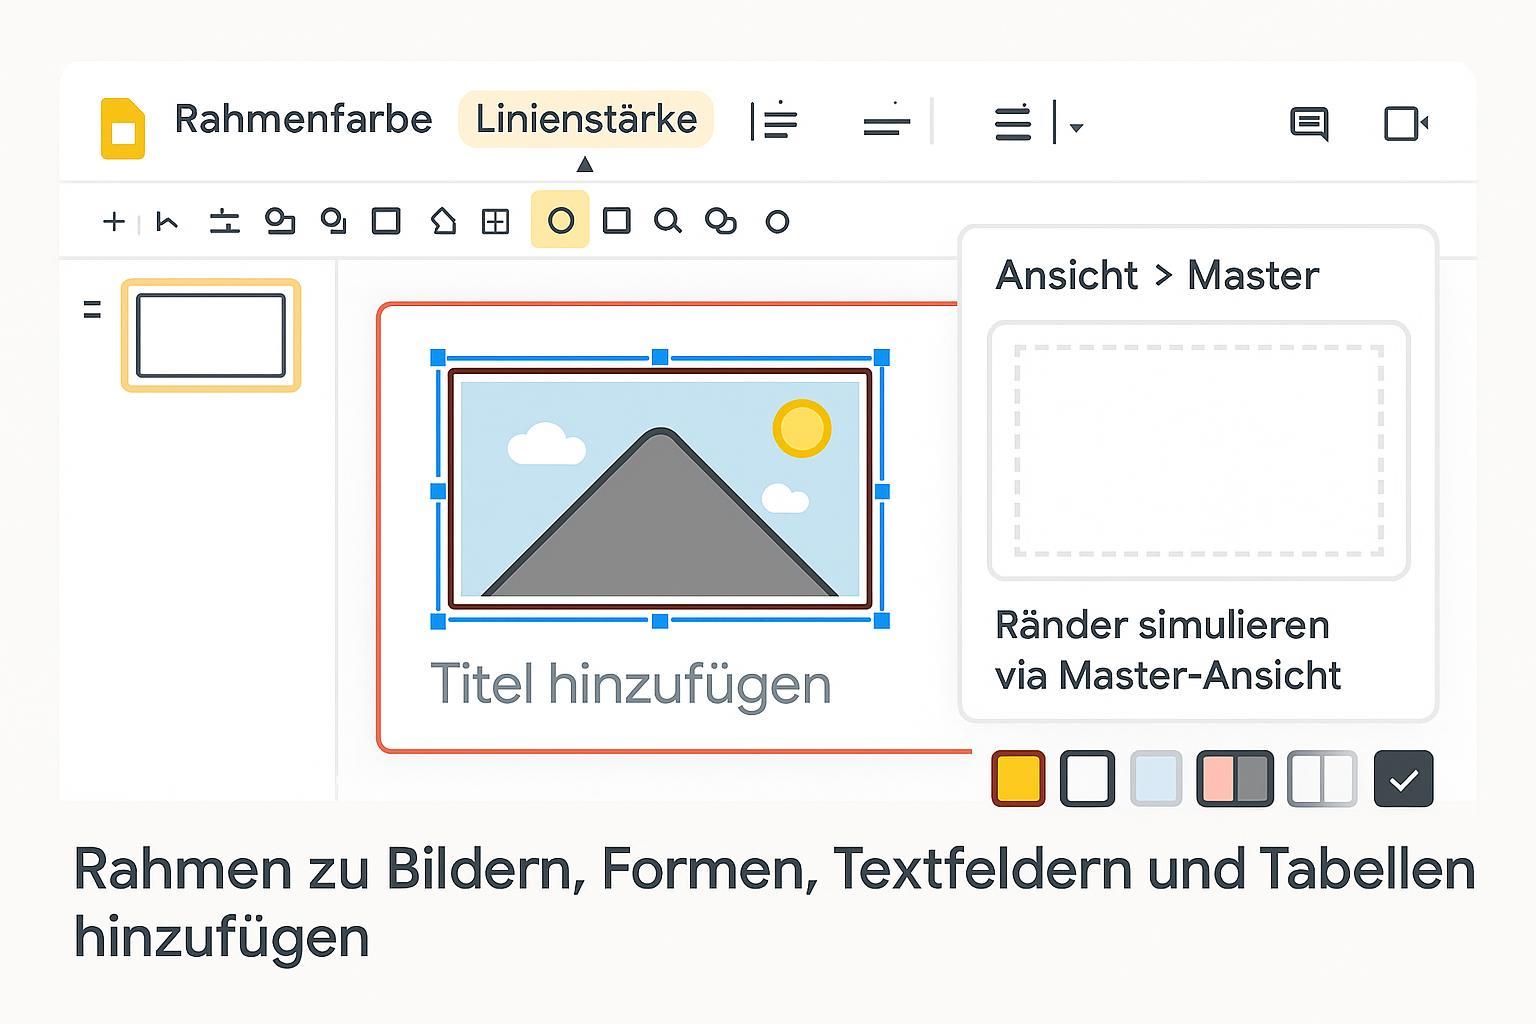Insert table using the grid icon
Screen dimensions: 1536x1024
click(x=495, y=221)
